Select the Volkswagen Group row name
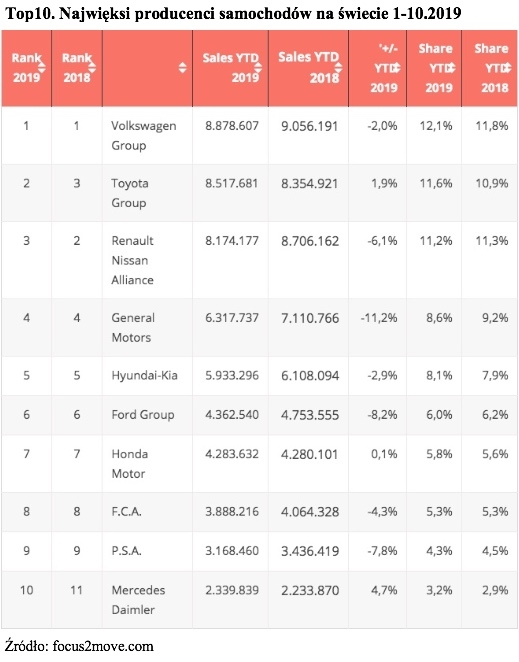Screen dimensions: 519x662 tap(144, 136)
